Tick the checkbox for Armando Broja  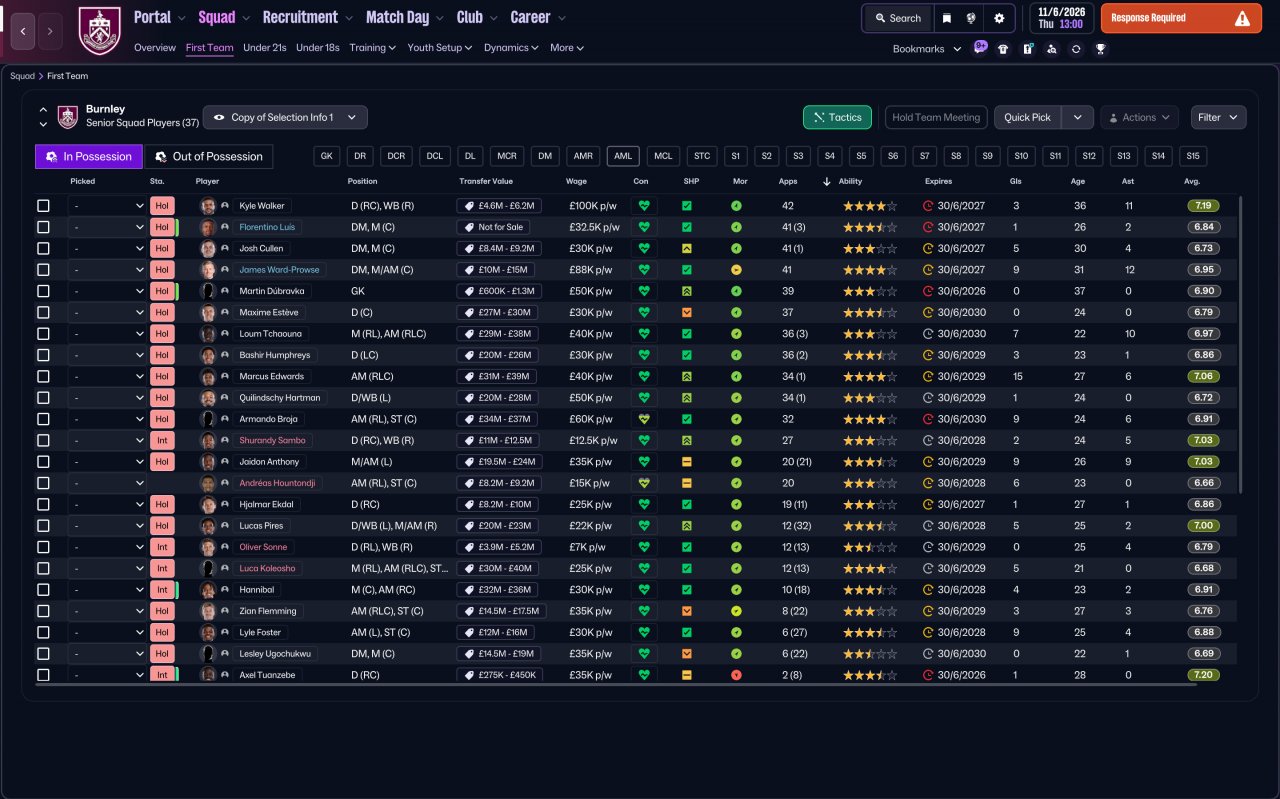(43, 419)
